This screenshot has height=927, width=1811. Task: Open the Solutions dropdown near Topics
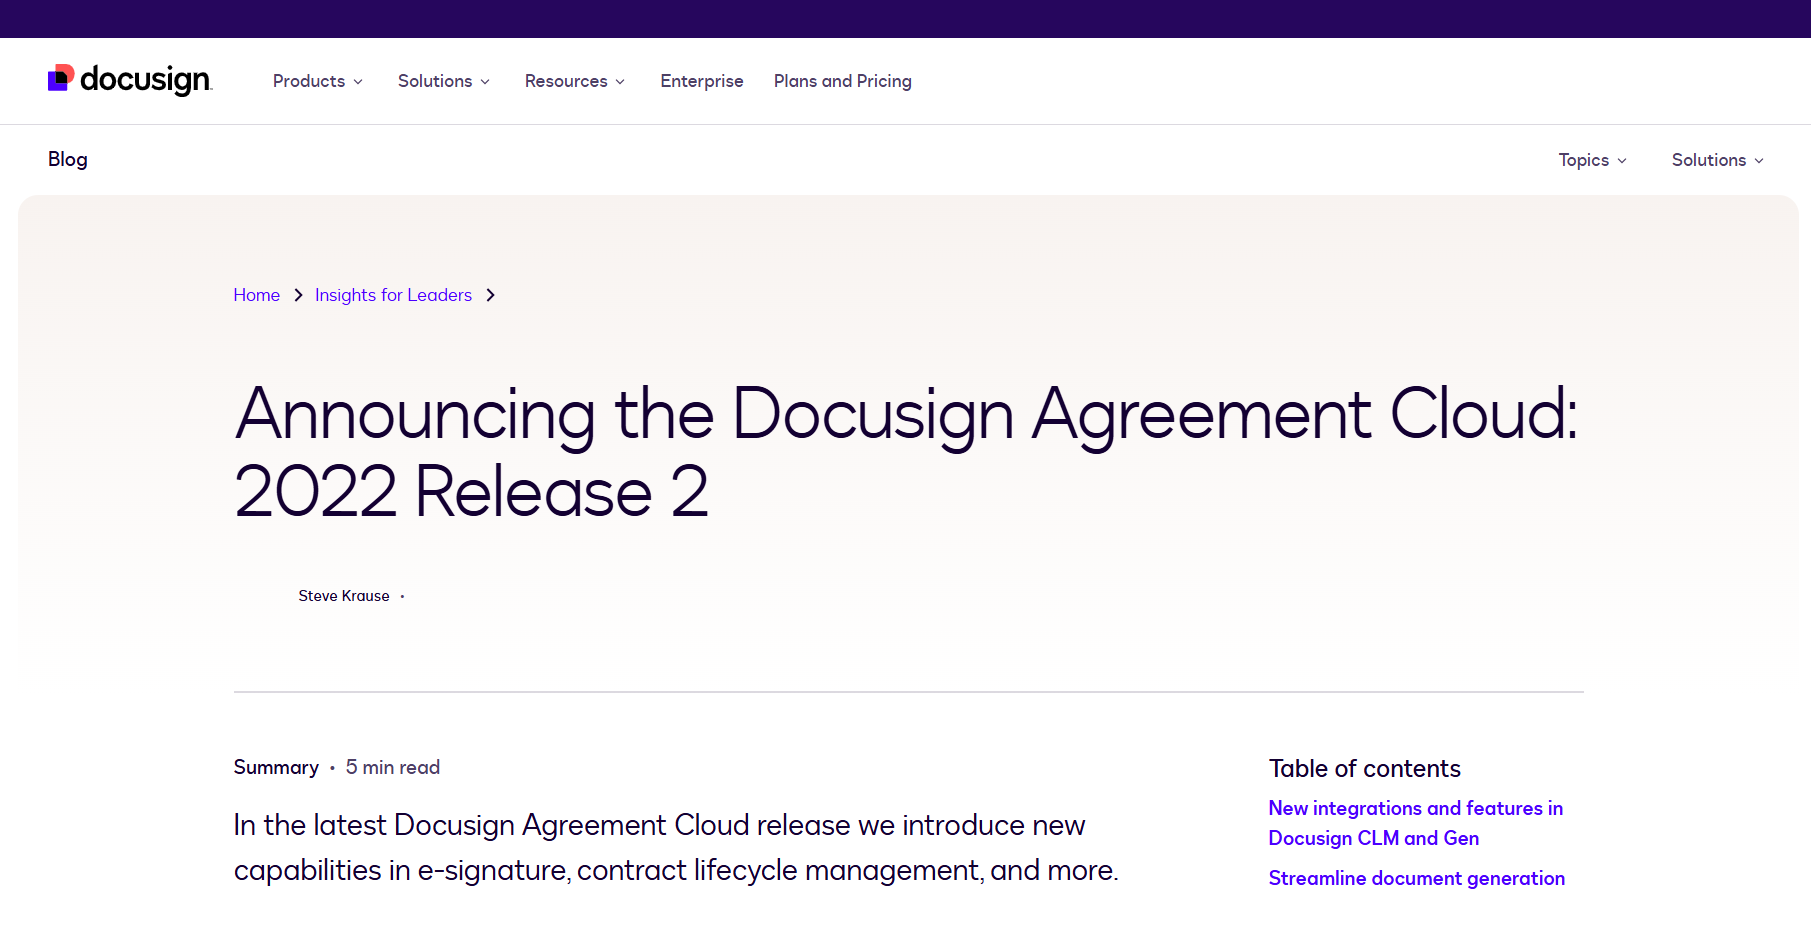(x=1716, y=160)
